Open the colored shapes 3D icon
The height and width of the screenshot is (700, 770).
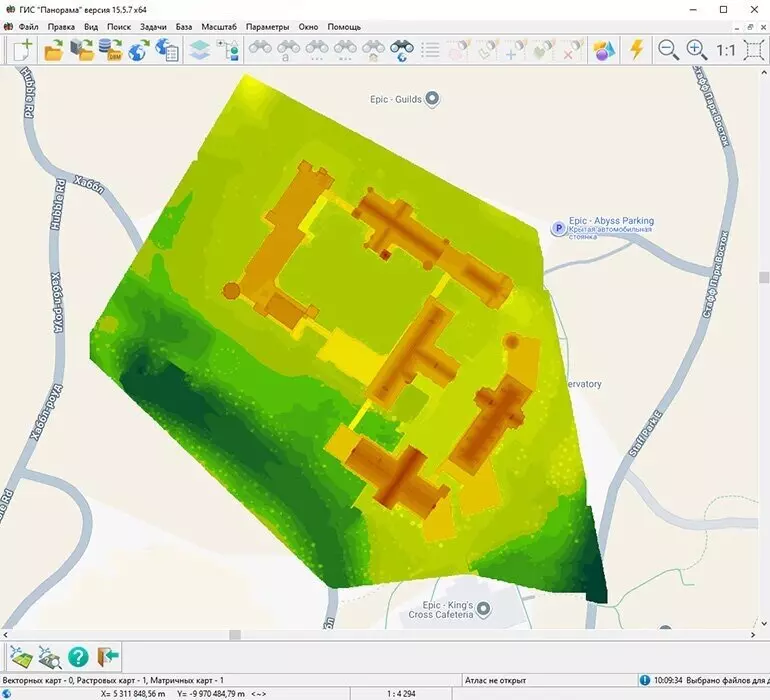point(604,50)
